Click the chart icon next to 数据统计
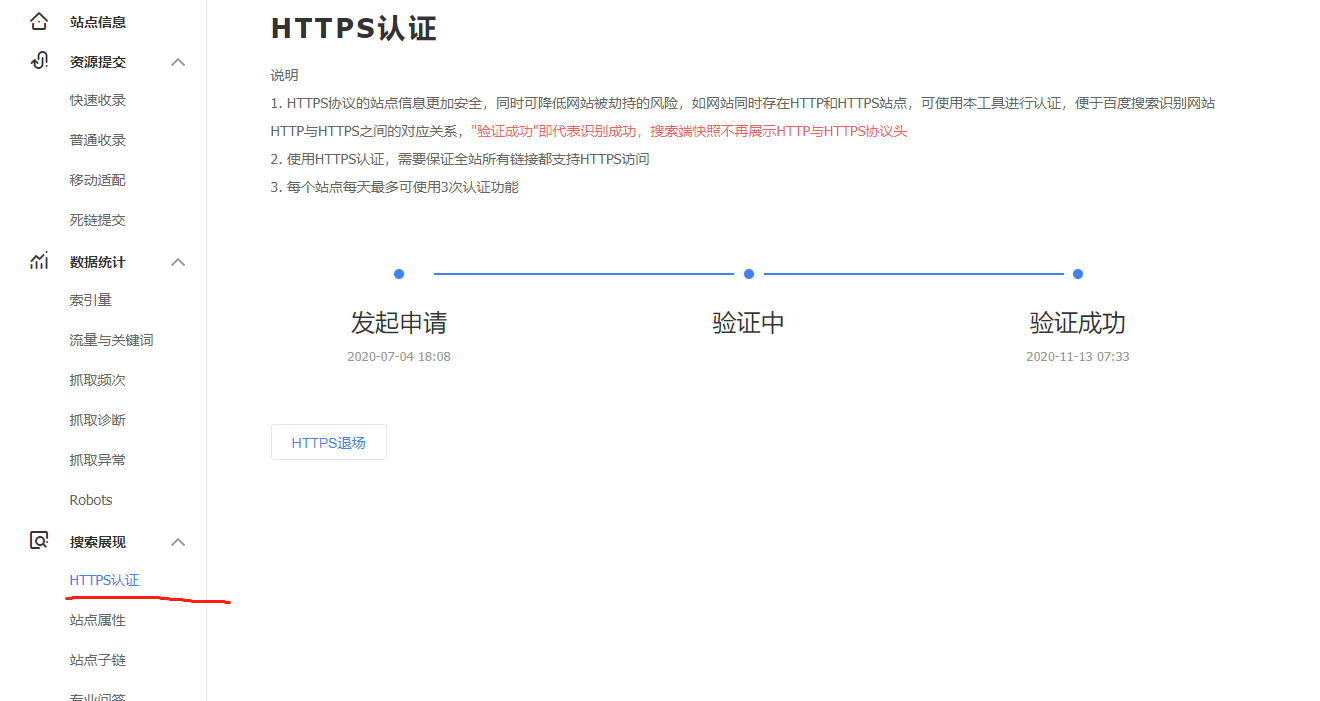This screenshot has width=1320, height=701. (38, 261)
